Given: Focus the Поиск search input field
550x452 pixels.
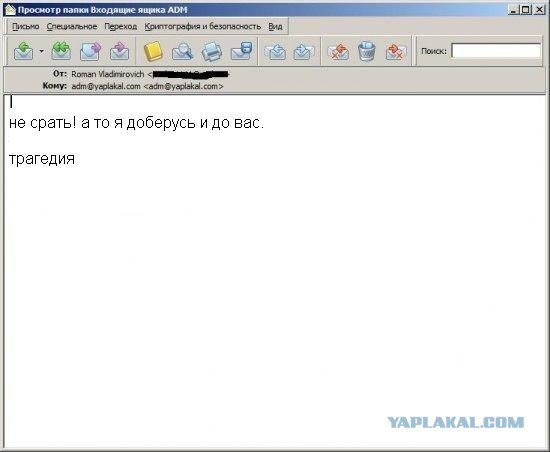Looking at the screenshot, I should [496, 51].
